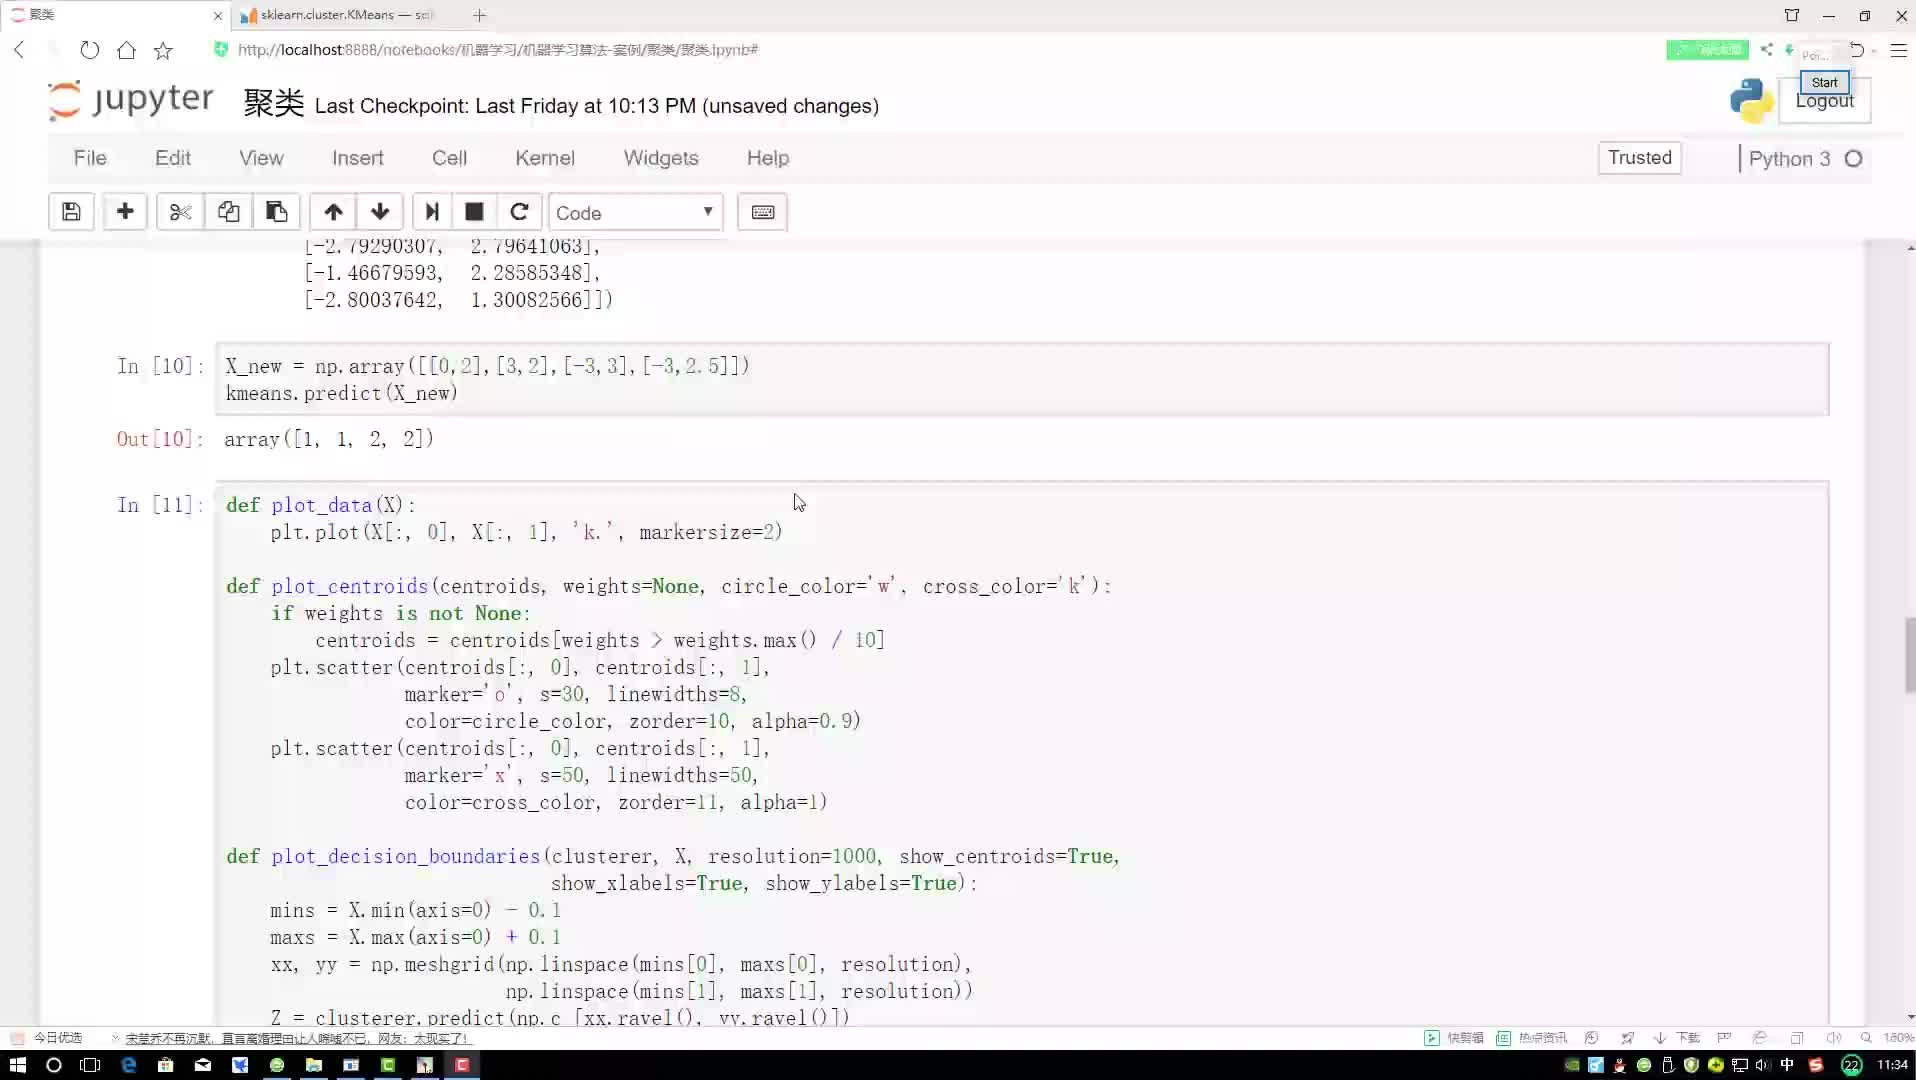Open browser hamburger main menu
1916x1080 pixels.
(1899, 50)
